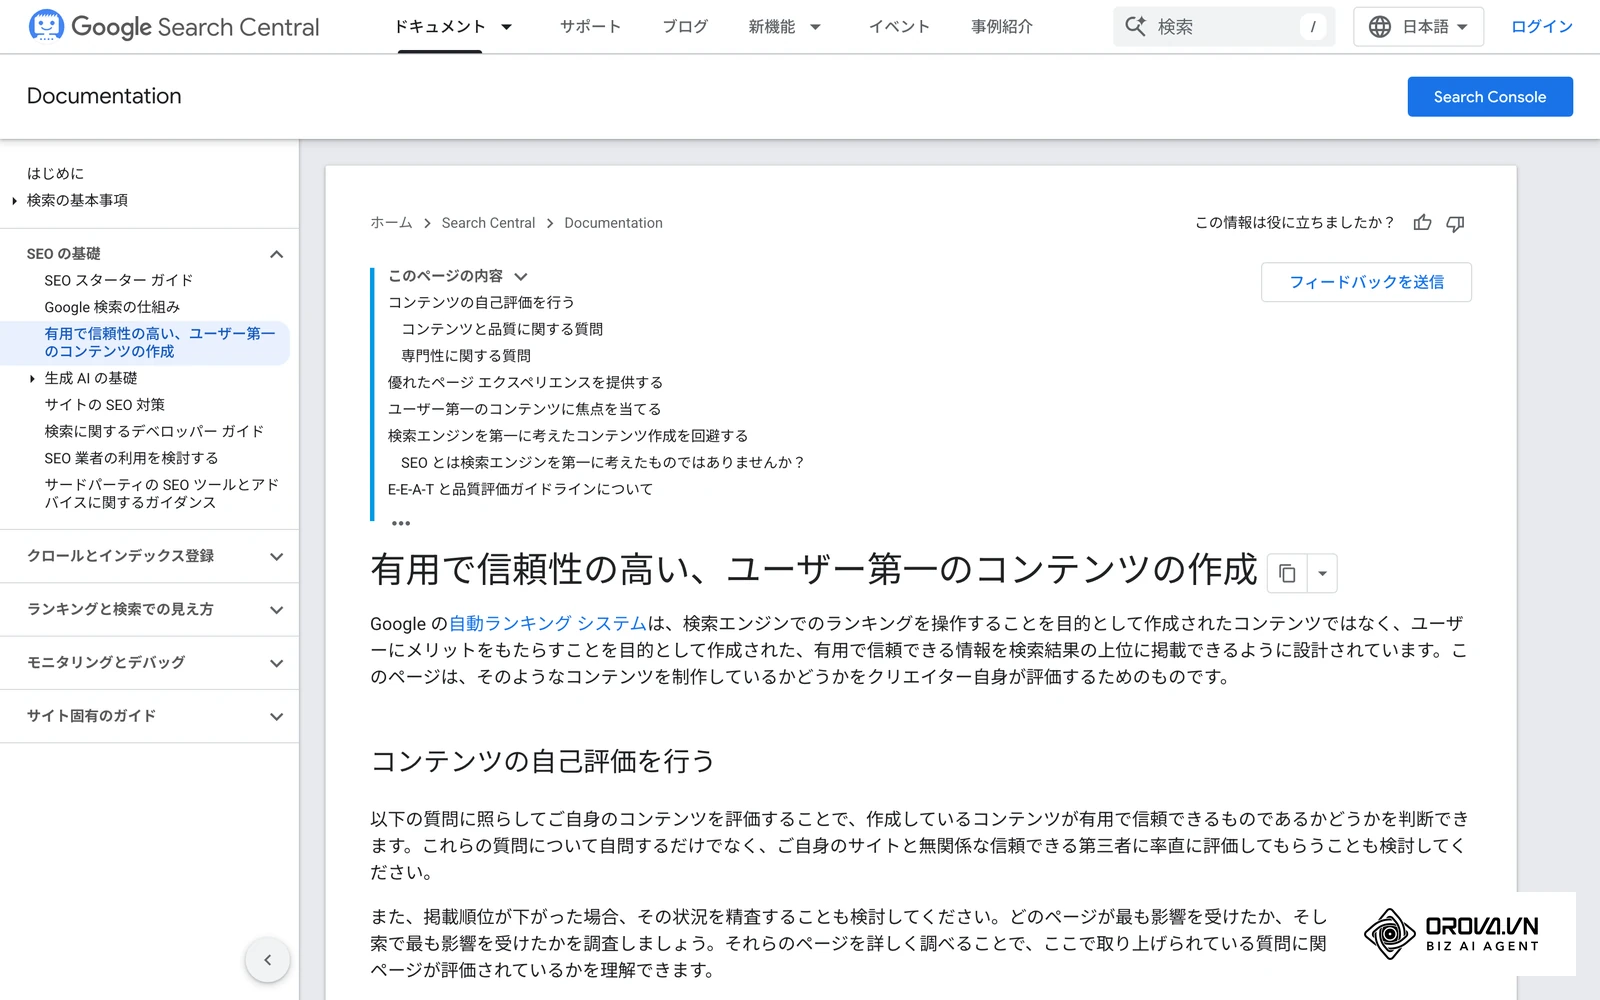Select はじめに in sidebar
1600x1000 pixels.
click(x=56, y=174)
